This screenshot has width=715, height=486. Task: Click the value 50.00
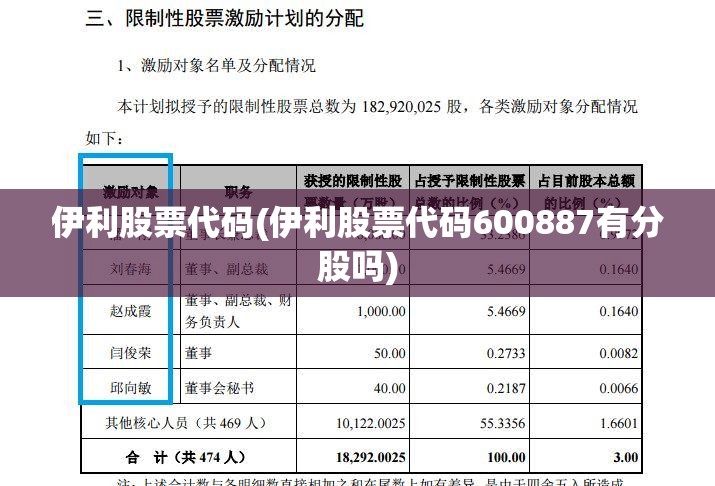pyautogui.click(x=390, y=353)
